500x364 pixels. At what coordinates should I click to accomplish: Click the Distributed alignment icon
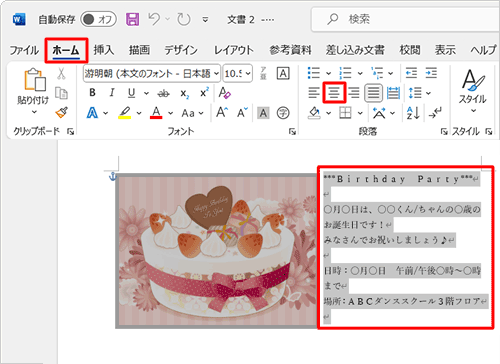click(393, 93)
